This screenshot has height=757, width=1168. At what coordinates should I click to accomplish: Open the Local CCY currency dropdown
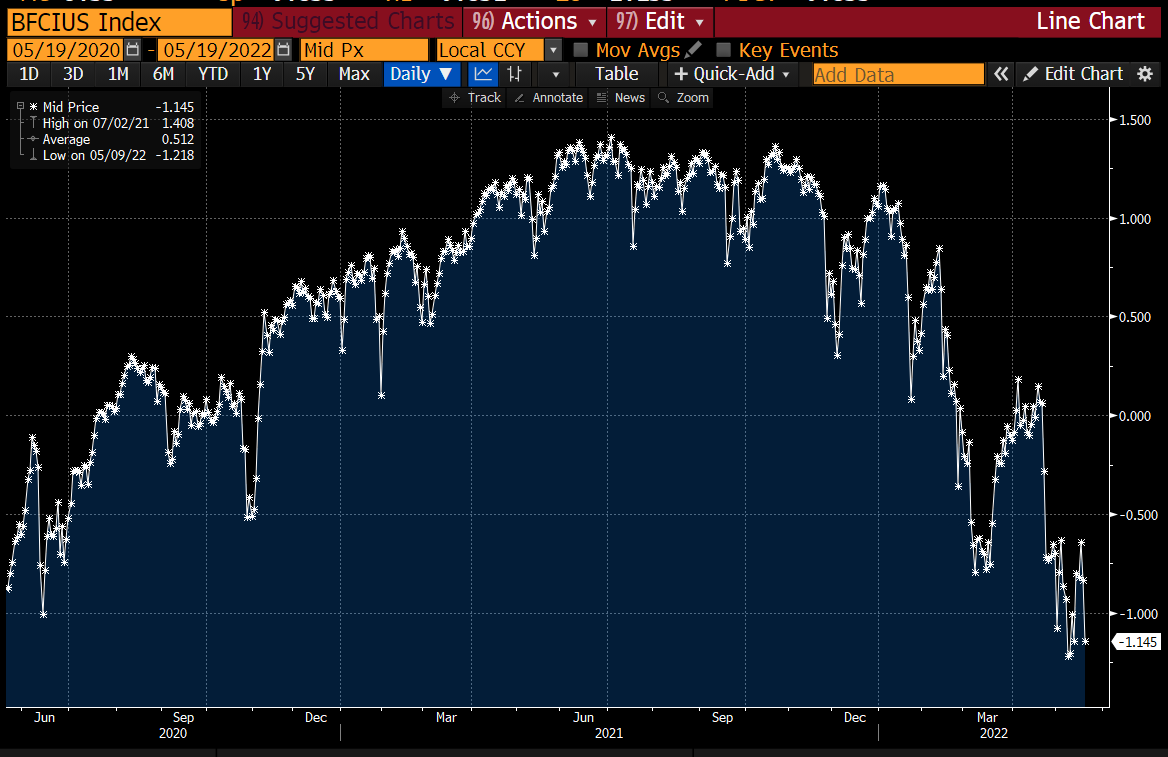[x=553, y=50]
